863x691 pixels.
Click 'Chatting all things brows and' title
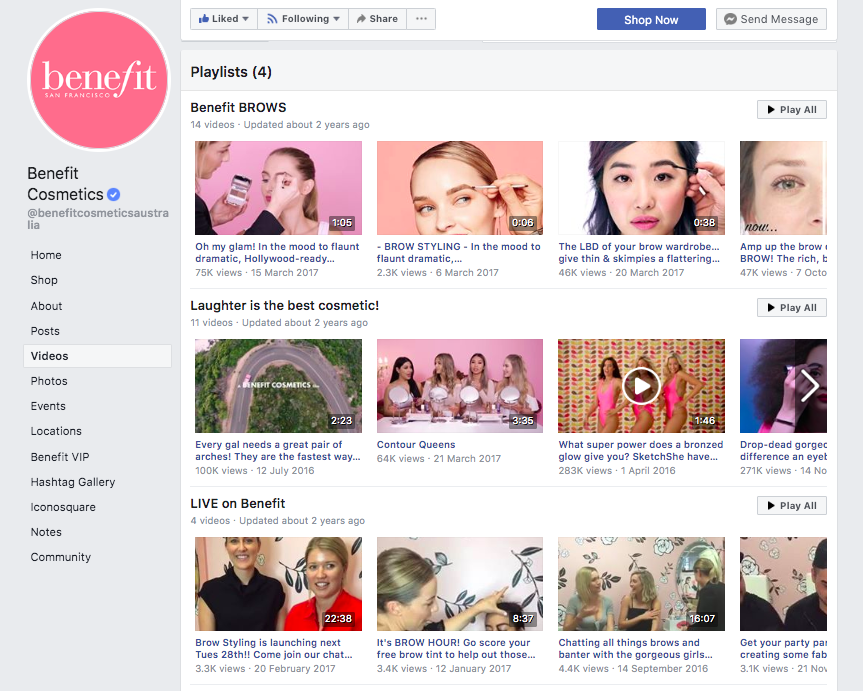click(636, 649)
